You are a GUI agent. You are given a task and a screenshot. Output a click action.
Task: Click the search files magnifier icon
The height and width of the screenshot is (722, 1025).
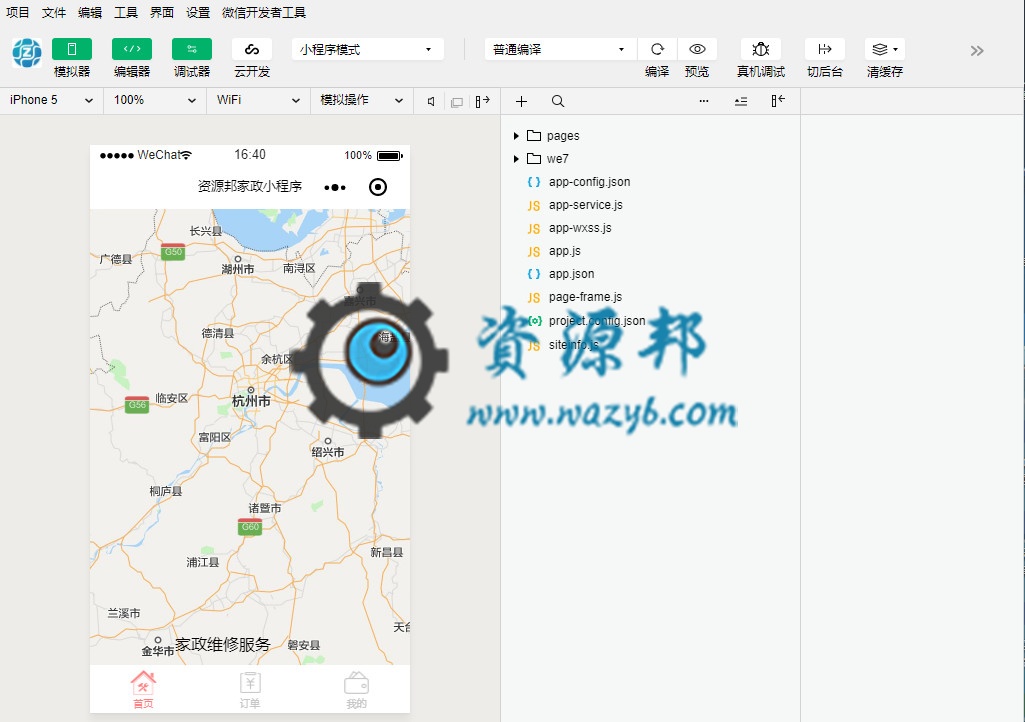click(558, 101)
